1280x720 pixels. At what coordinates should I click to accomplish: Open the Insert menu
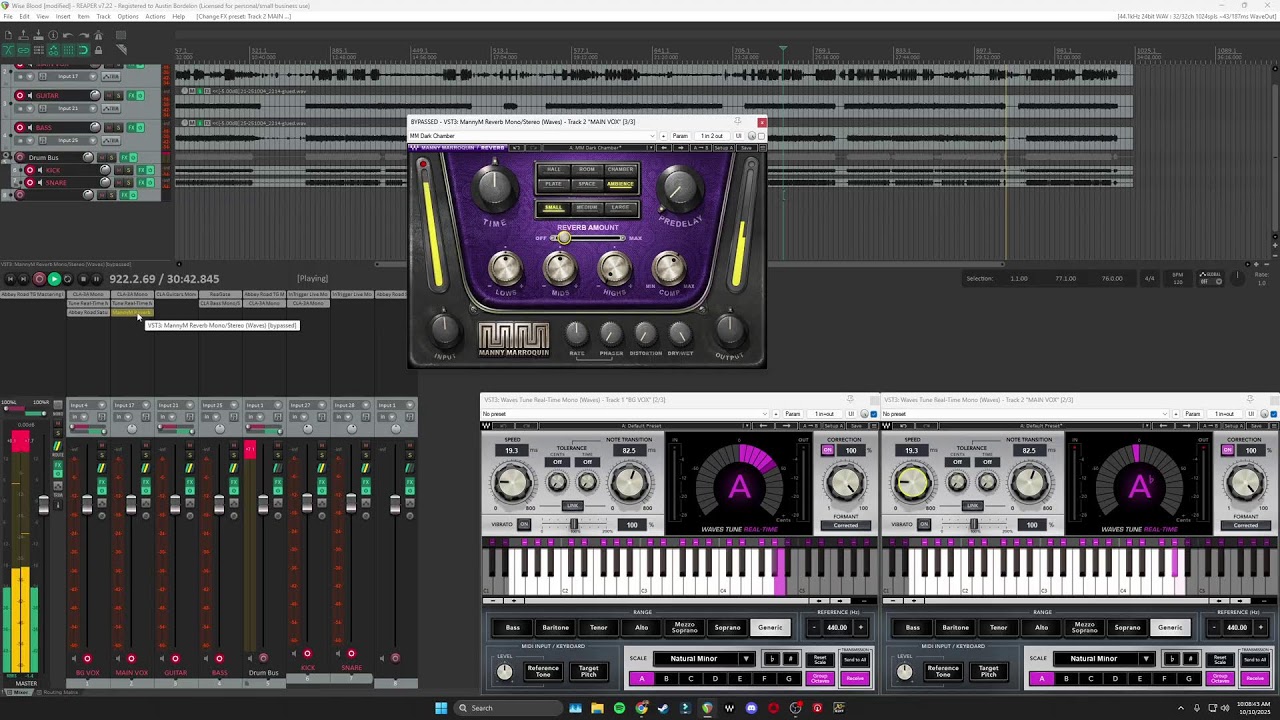63,16
